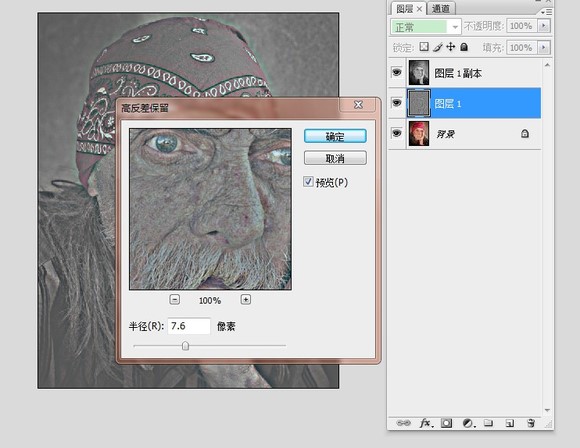580x448 pixels.
Task: Click the link layers icon
Action: point(403,422)
